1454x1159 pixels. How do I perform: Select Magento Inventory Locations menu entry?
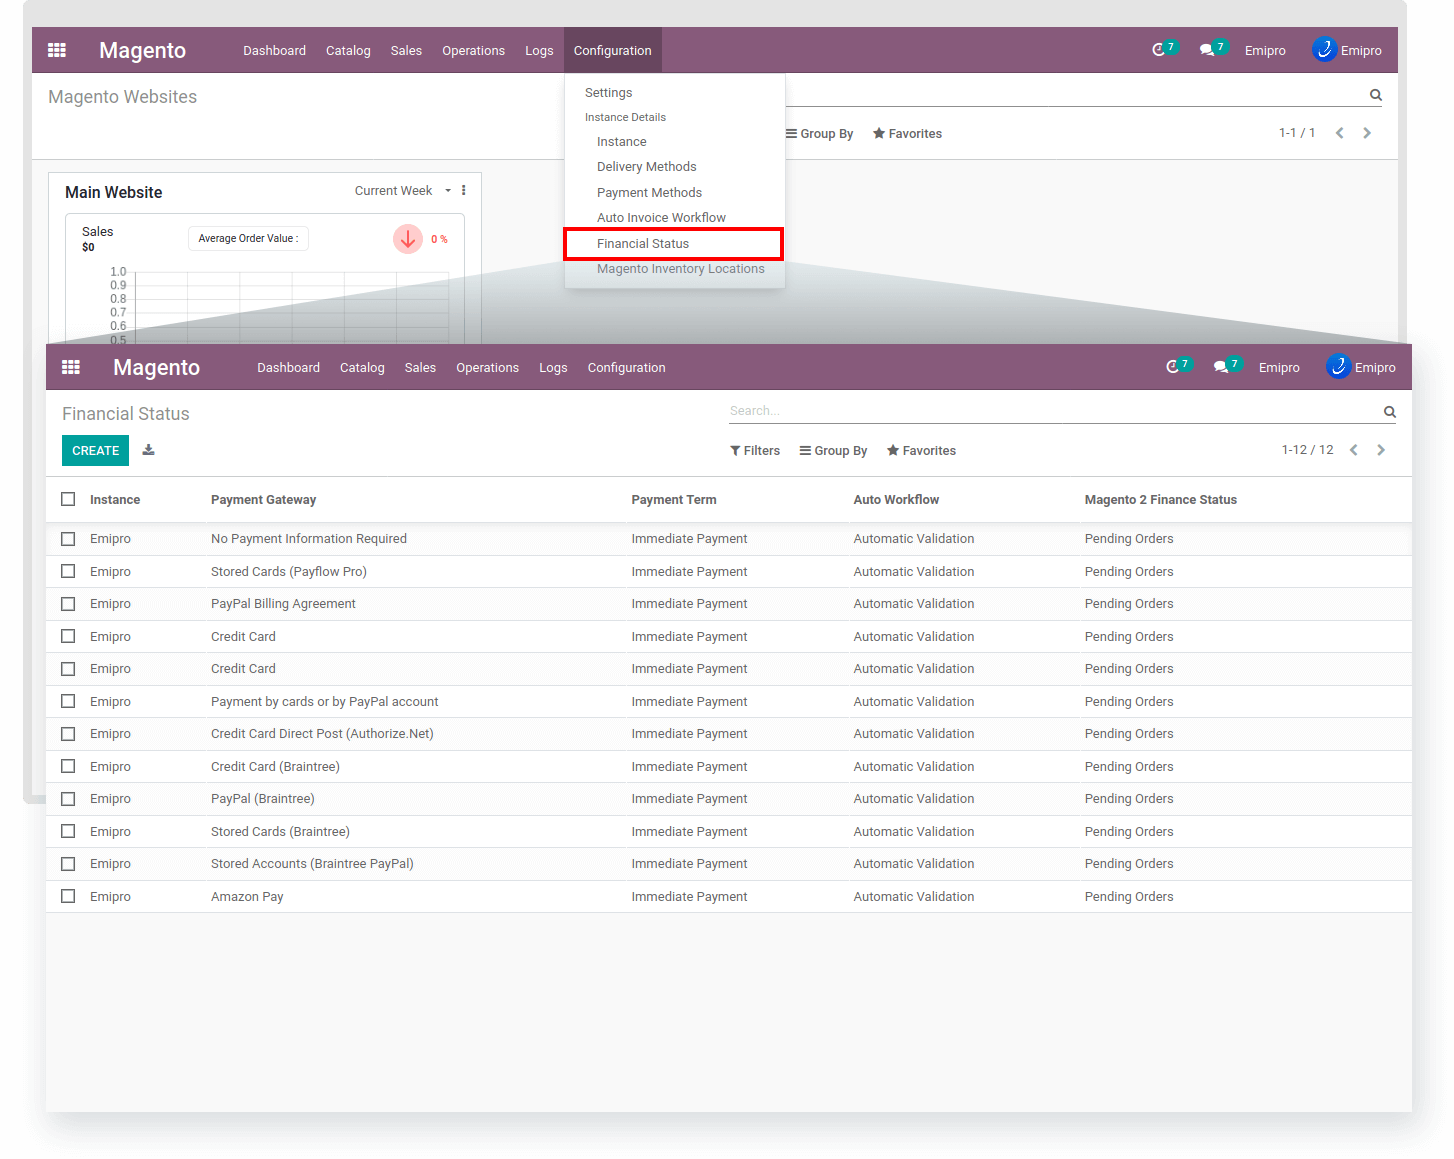click(x=680, y=269)
